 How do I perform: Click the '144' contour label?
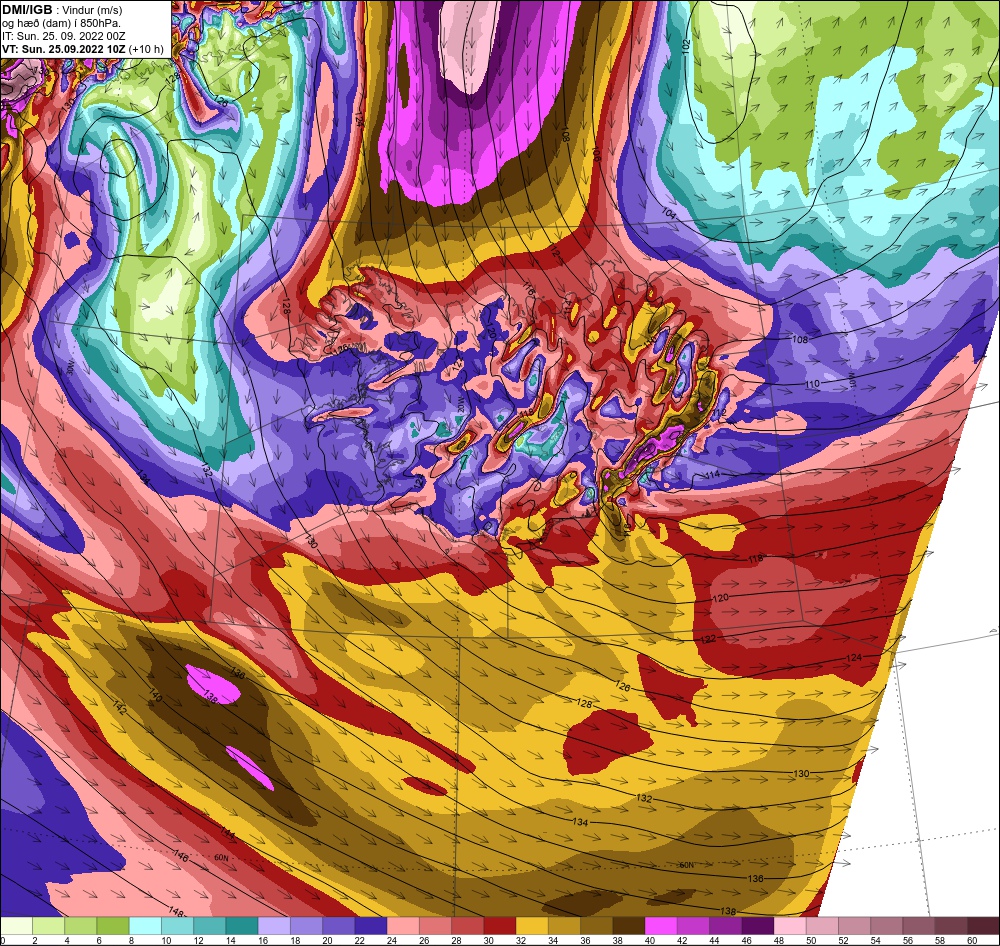228,832
